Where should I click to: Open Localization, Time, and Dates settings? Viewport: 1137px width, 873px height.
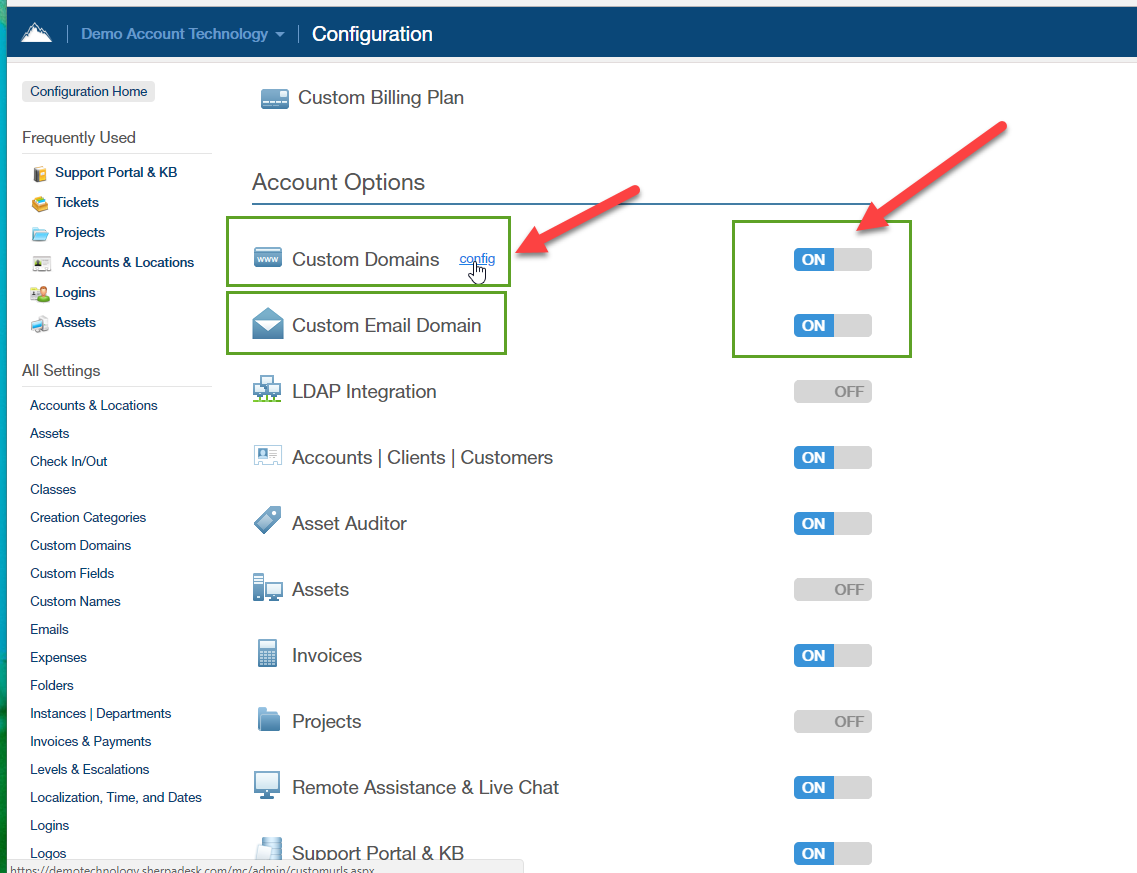(116, 797)
